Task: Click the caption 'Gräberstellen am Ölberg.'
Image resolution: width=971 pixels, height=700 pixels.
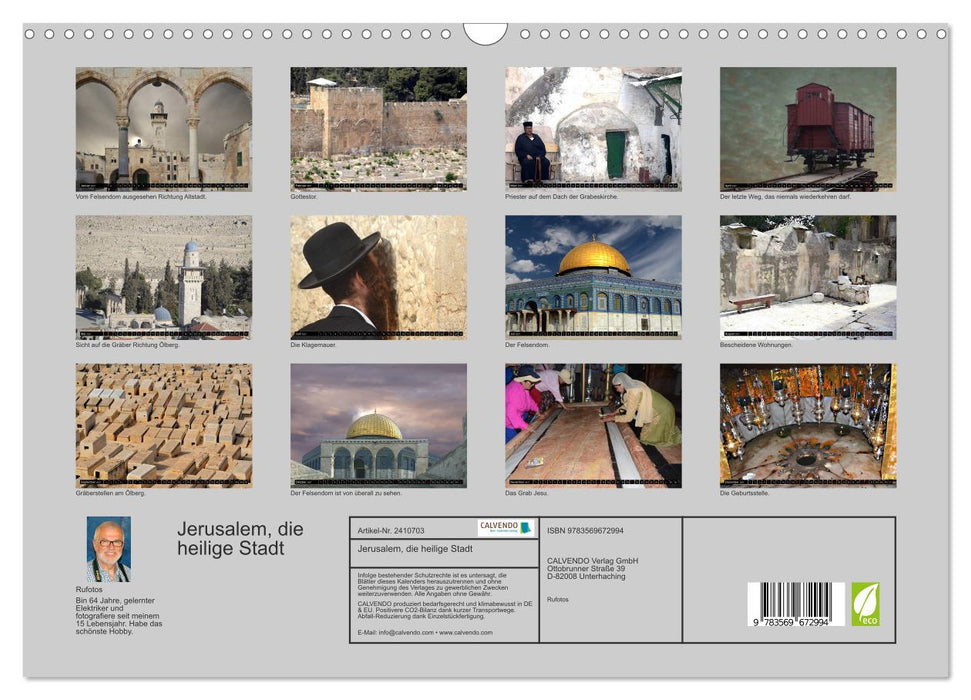Action: 110,493
